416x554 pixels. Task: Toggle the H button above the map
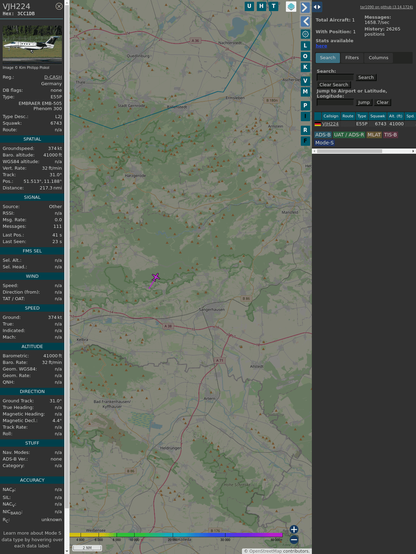[x=262, y=6]
